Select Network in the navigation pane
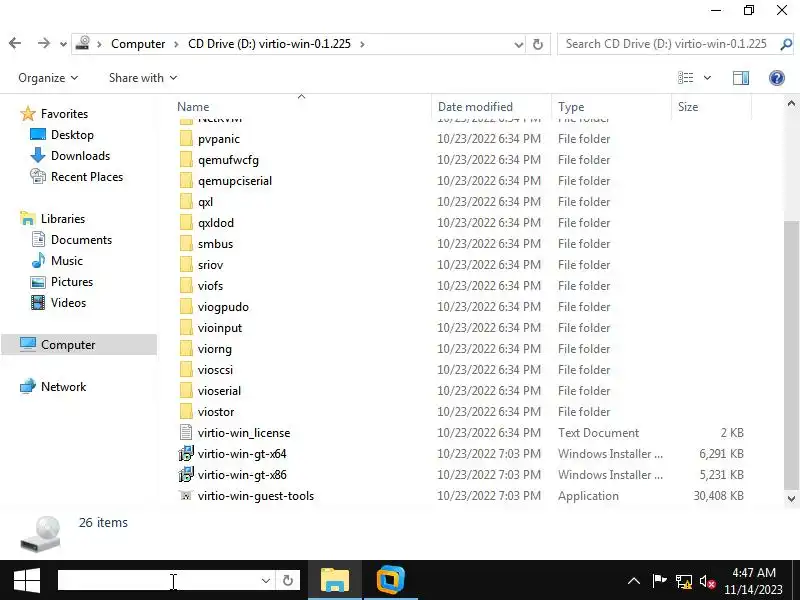Viewport: 800px width, 600px height. tap(53, 387)
